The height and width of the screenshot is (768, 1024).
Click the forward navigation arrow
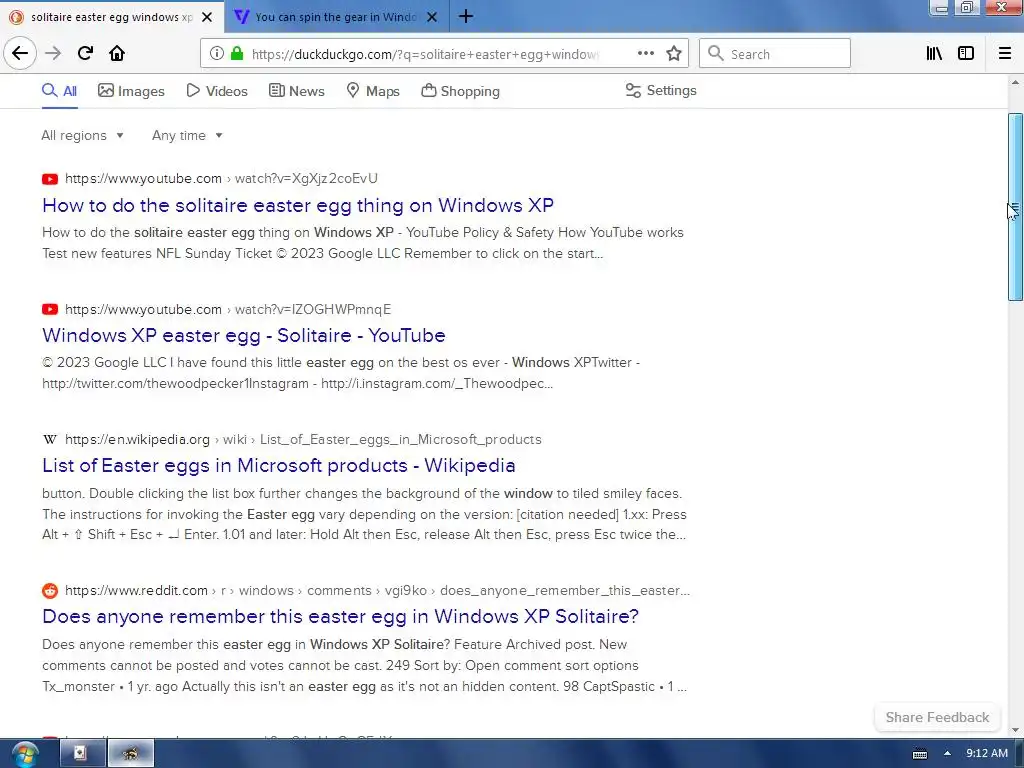coord(53,53)
